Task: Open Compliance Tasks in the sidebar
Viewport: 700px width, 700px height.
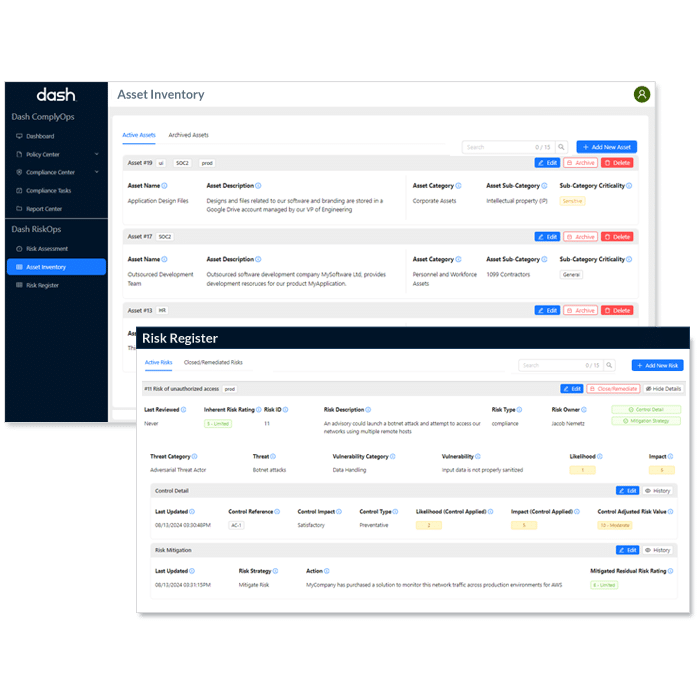Action: [44, 191]
